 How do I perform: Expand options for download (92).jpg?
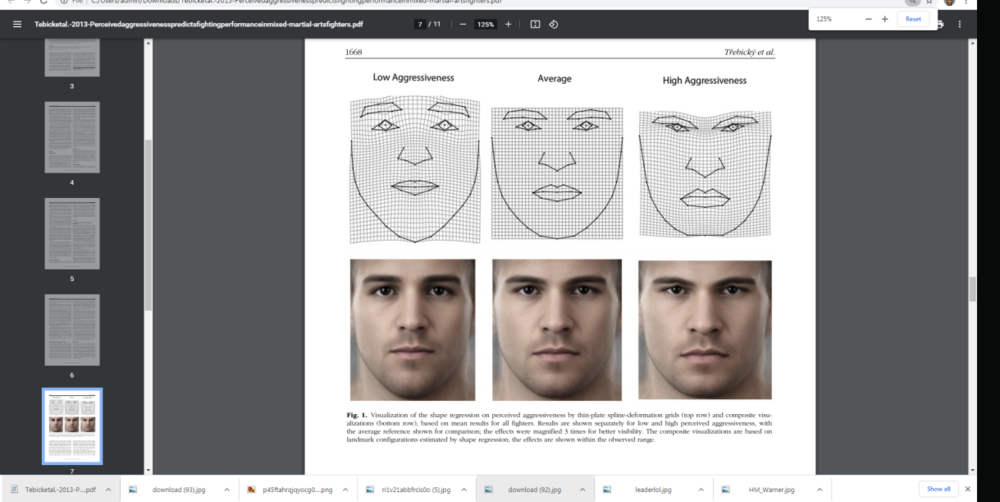click(x=583, y=490)
